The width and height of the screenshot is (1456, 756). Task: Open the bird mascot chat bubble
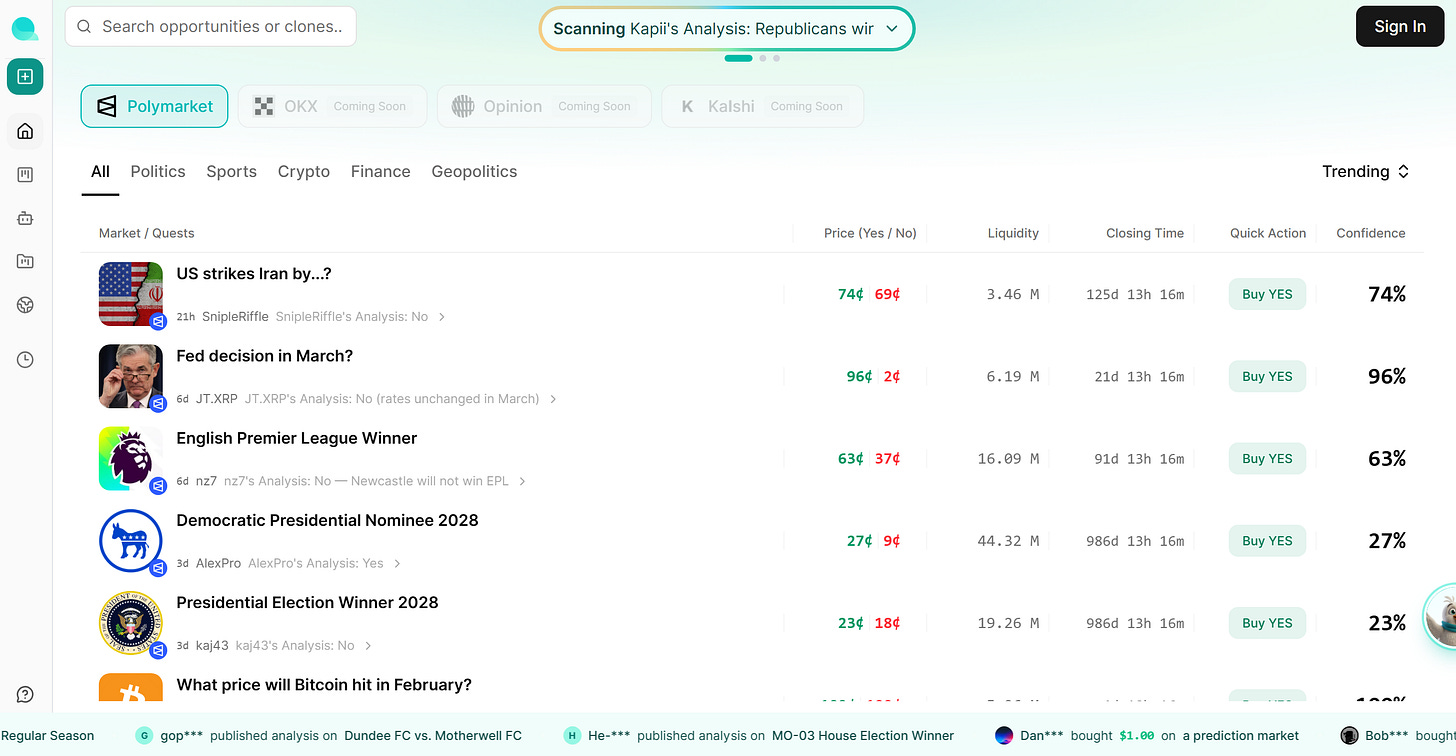(x=1440, y=616)
